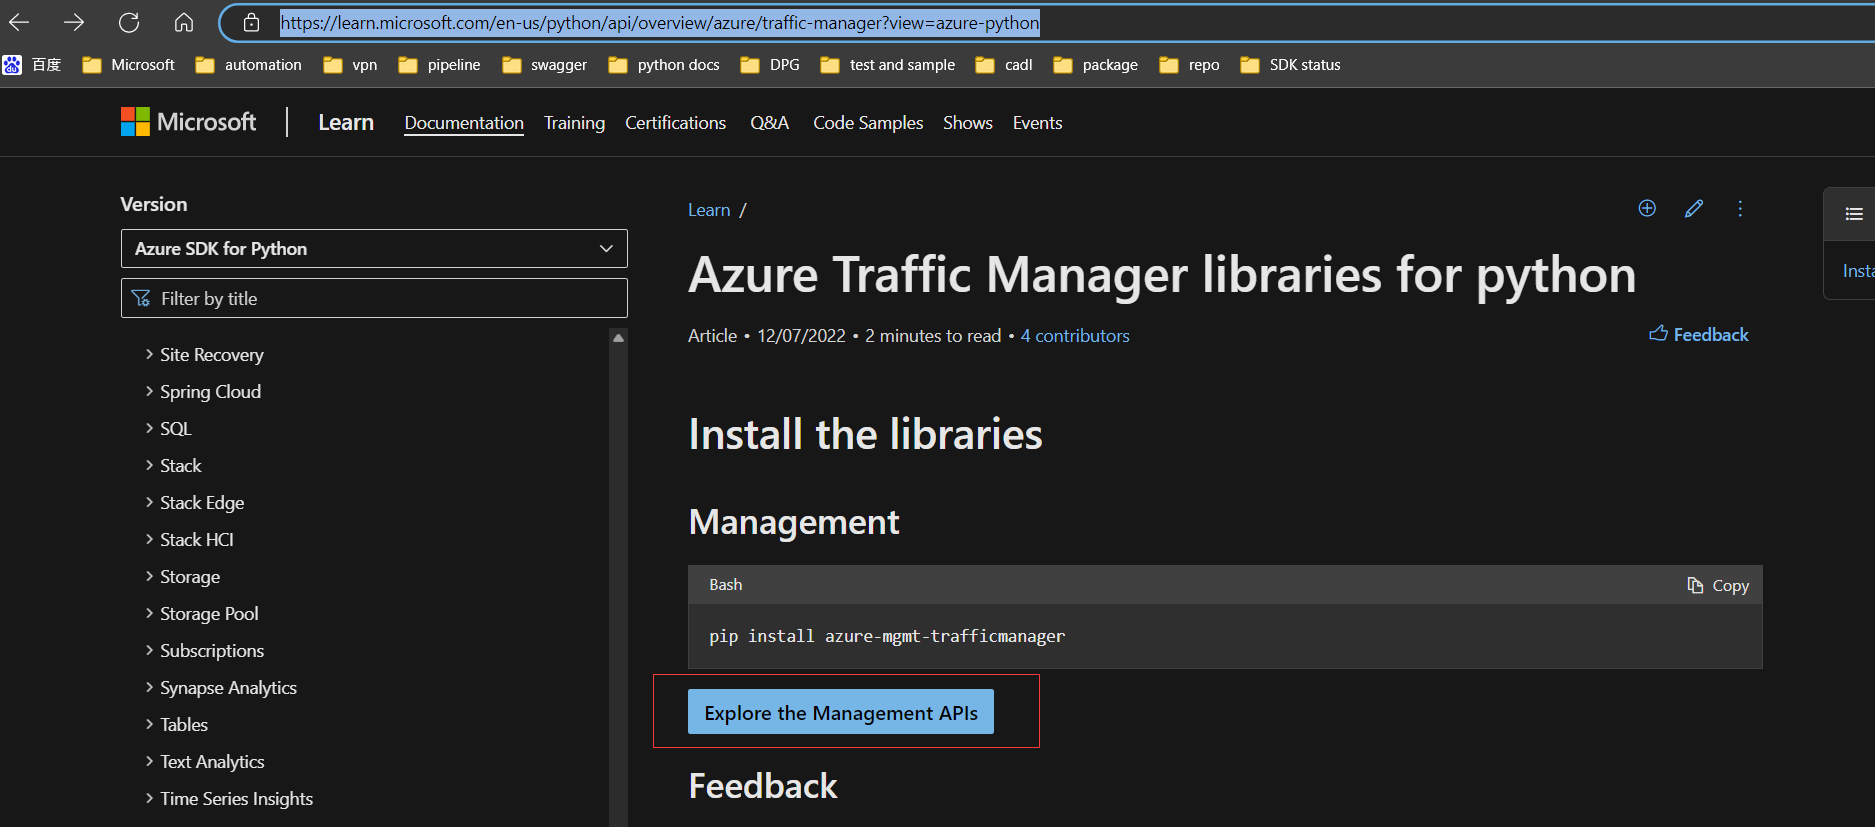
Task: Click the browser forward arrow
Action: [x=74, y=22]
